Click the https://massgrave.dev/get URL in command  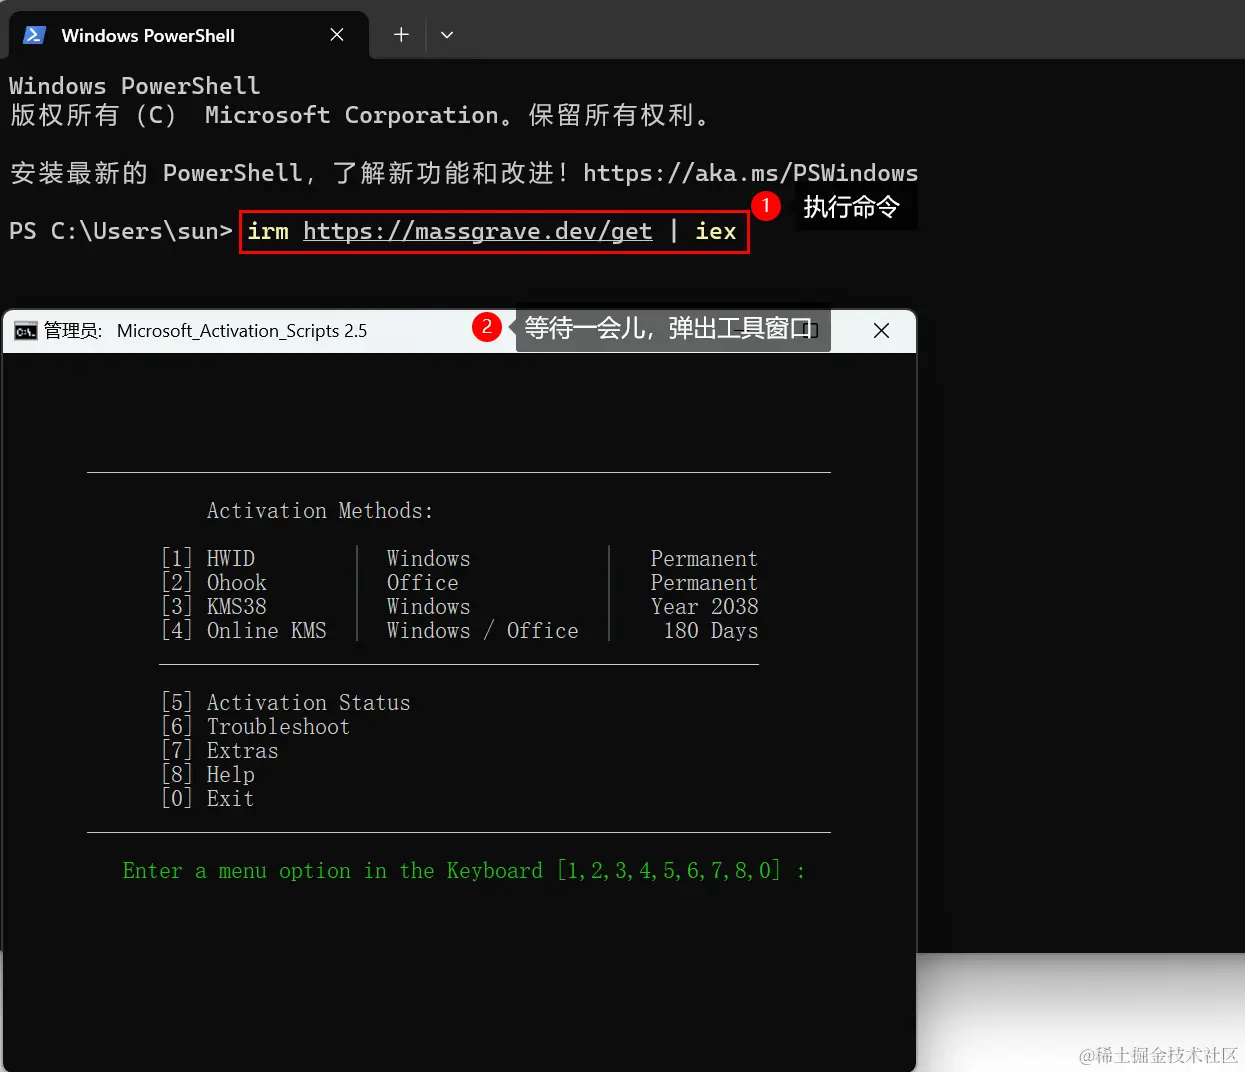(x=478, y=232)
